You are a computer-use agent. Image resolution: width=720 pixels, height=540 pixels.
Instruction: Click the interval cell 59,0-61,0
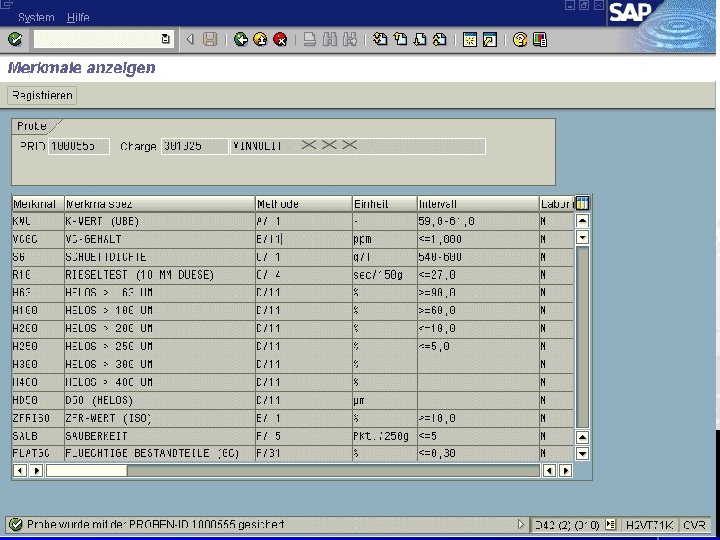tap(478, 221)
